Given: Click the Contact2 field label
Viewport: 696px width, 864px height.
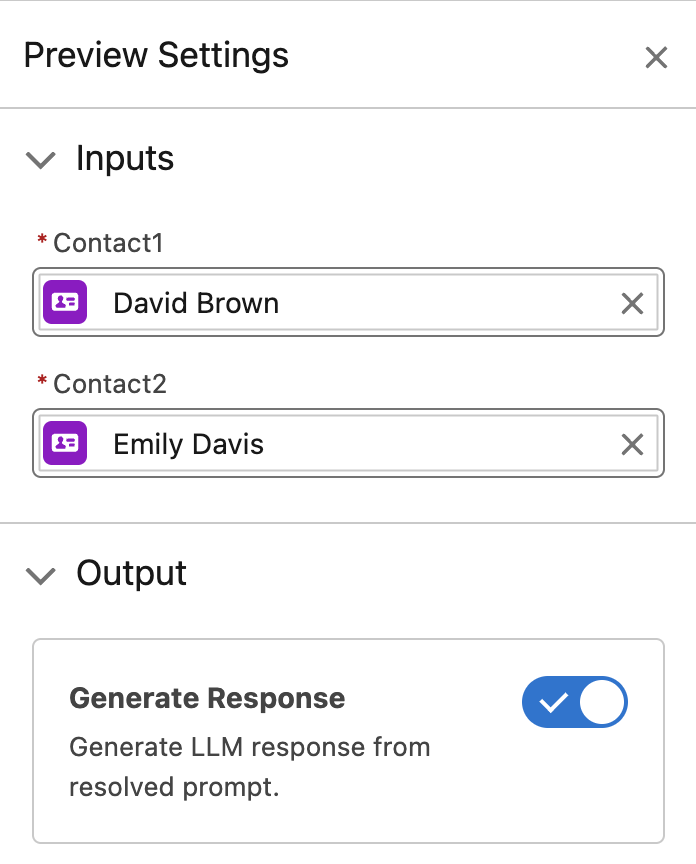Looking at the screenshot, I should pos(110,384).
